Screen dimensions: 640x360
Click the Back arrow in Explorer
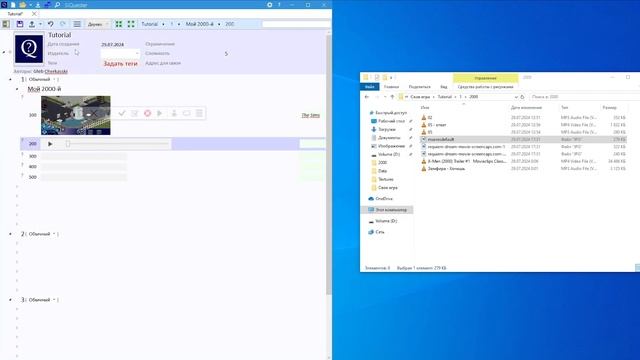[x=367, y=97]
